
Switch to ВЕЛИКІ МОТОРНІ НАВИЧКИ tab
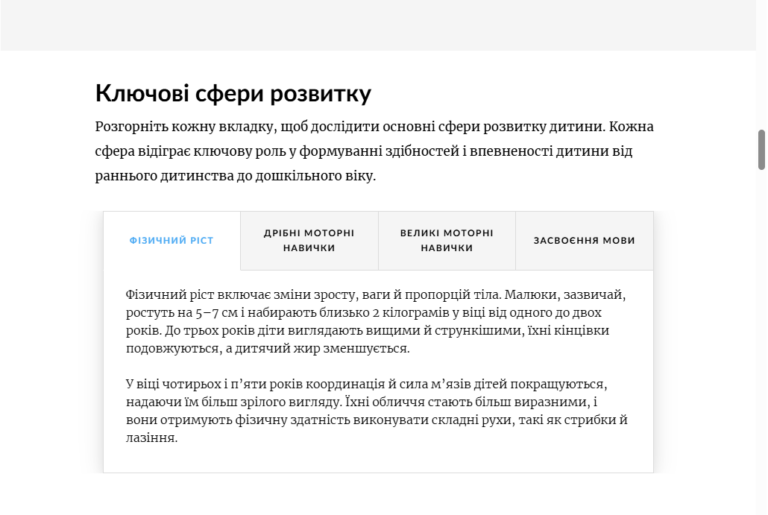[447, 241]
